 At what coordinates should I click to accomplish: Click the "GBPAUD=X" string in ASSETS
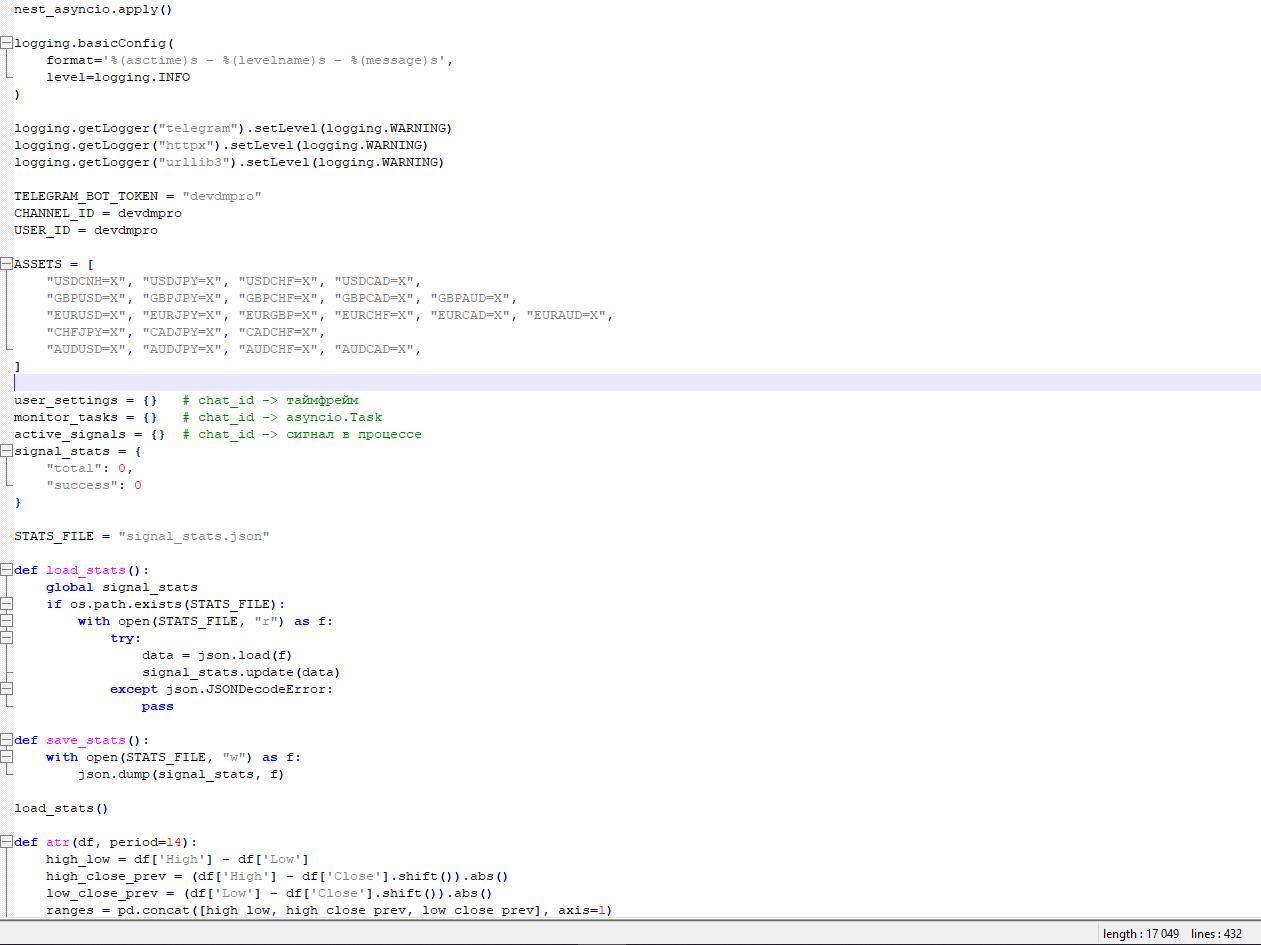[x=470, y=298]
